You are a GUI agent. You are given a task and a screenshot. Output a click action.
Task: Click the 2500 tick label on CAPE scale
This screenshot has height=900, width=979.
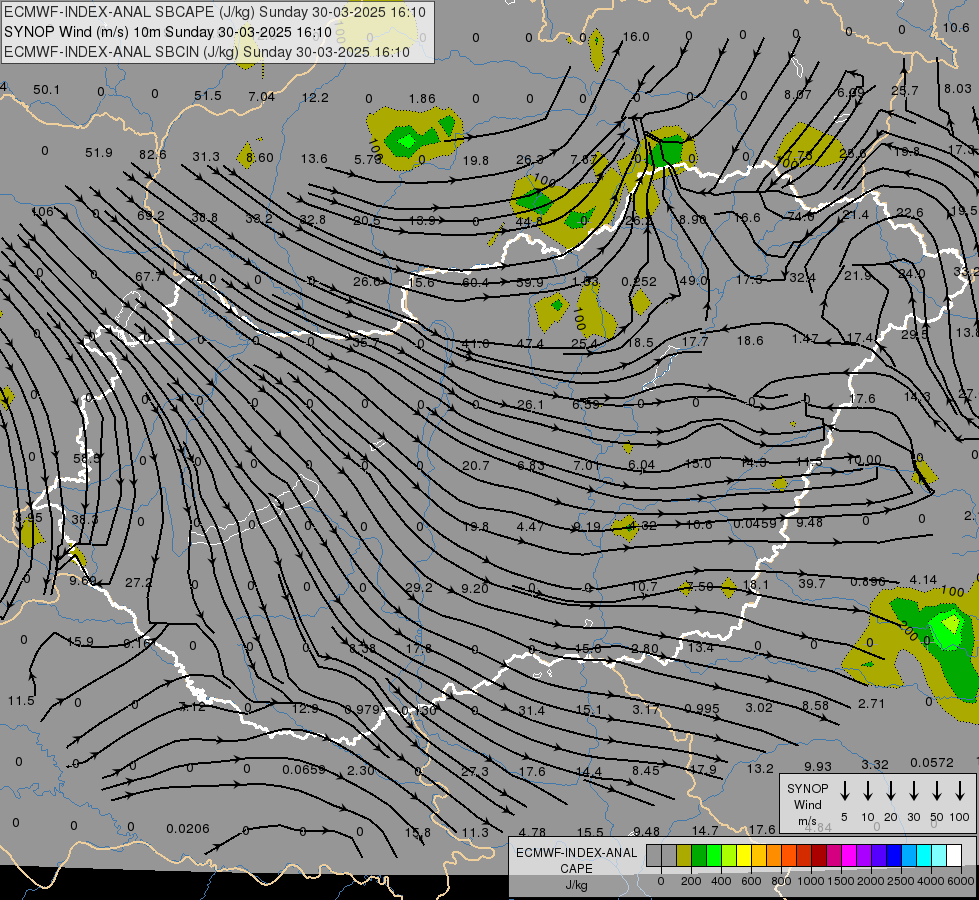tap(900, 881)
